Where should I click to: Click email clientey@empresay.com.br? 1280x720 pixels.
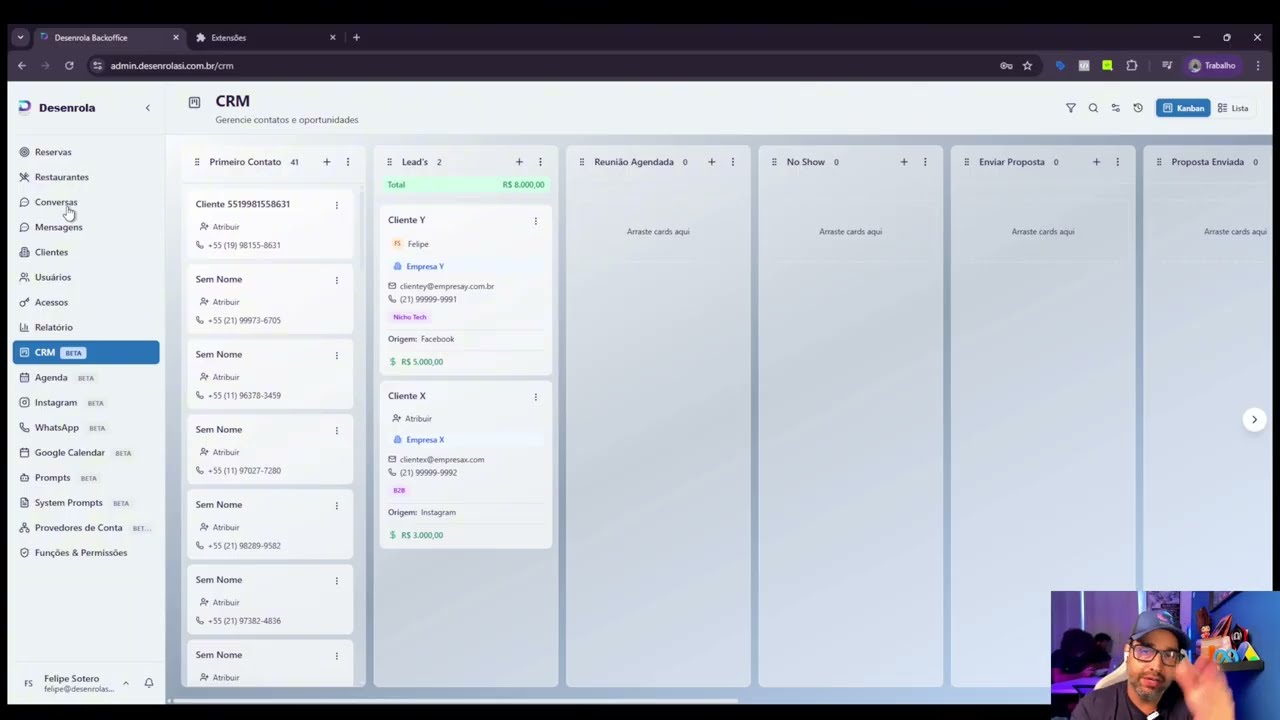coord(446,286)
